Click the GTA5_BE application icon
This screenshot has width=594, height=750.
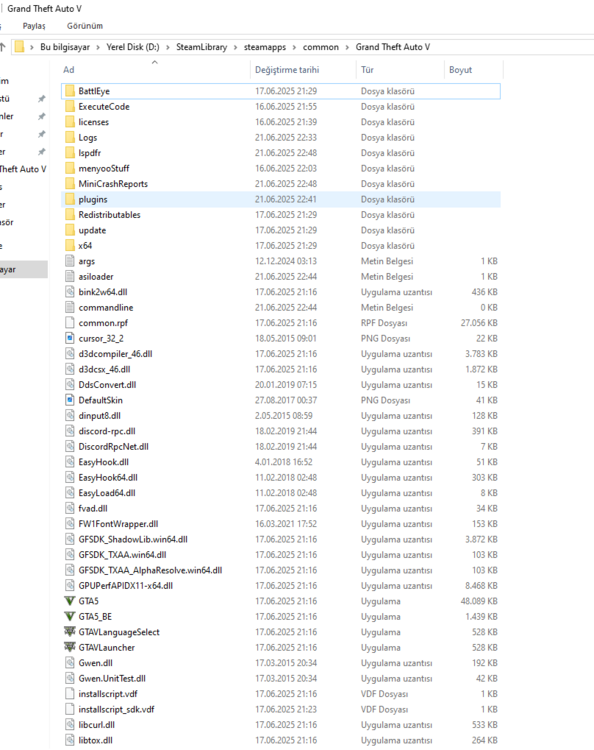tap(70, 617)
